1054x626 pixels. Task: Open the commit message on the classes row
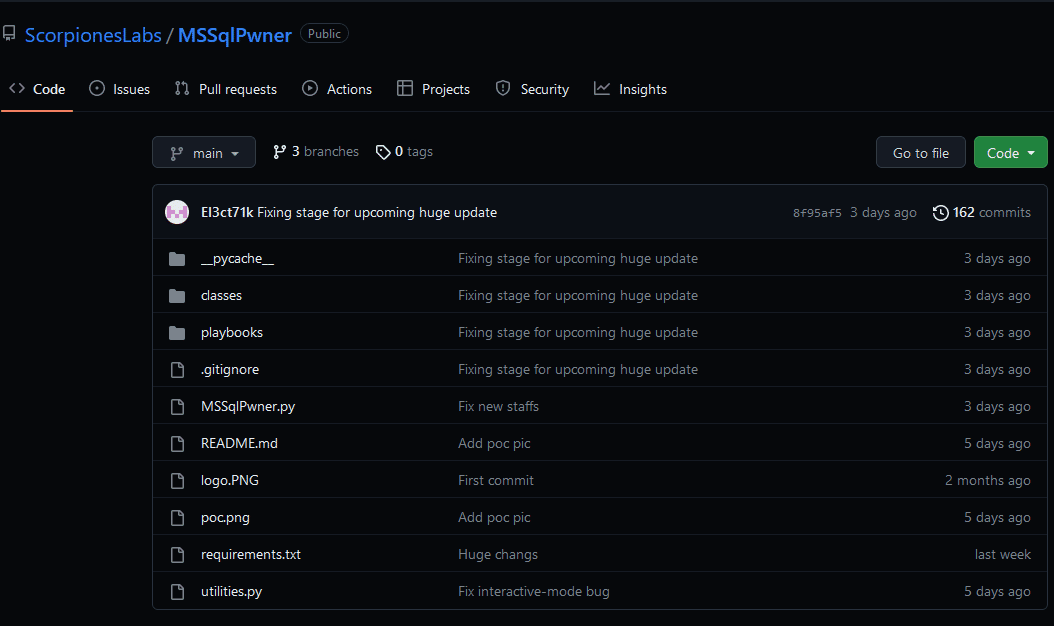coord(578,296)
